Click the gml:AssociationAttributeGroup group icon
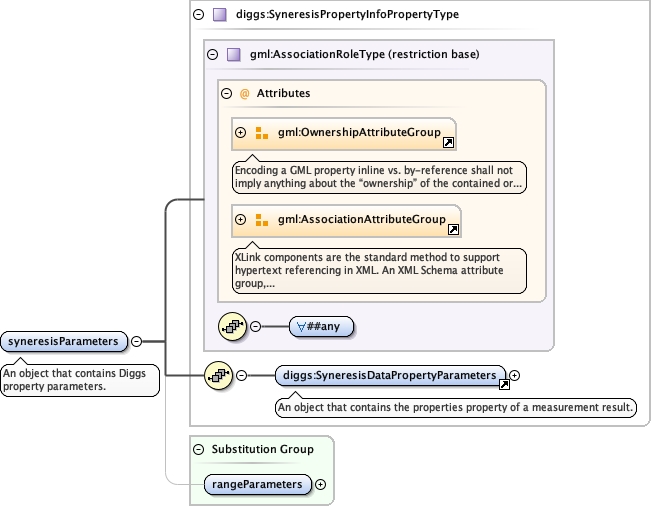This screenshot has width=652, height=507. (262, 220)
